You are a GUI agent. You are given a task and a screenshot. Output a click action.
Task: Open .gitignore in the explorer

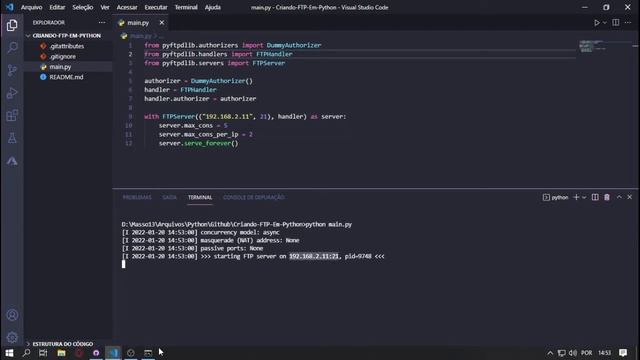(x=62, y=56)
